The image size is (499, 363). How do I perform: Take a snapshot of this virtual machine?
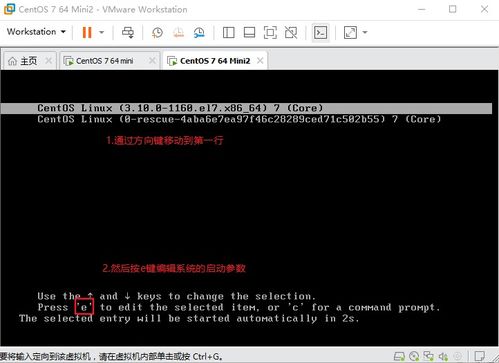pos(157,32)
